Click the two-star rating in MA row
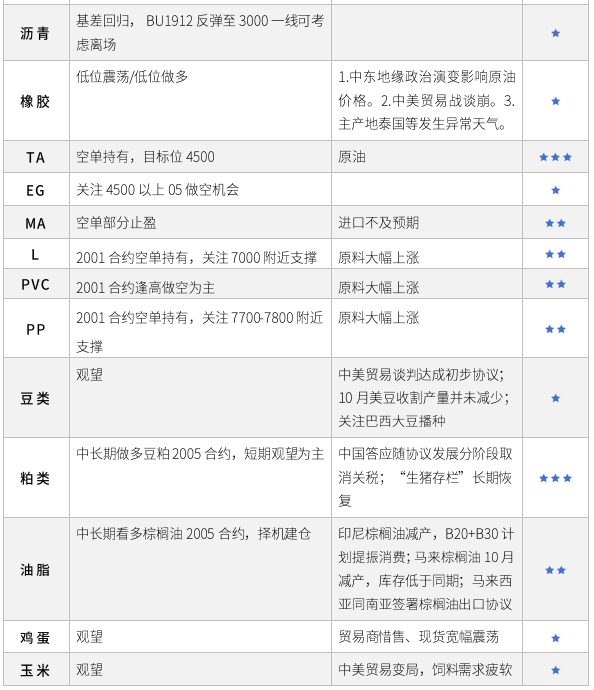Screen dimensions: 594x690 [x=555, y=223]
